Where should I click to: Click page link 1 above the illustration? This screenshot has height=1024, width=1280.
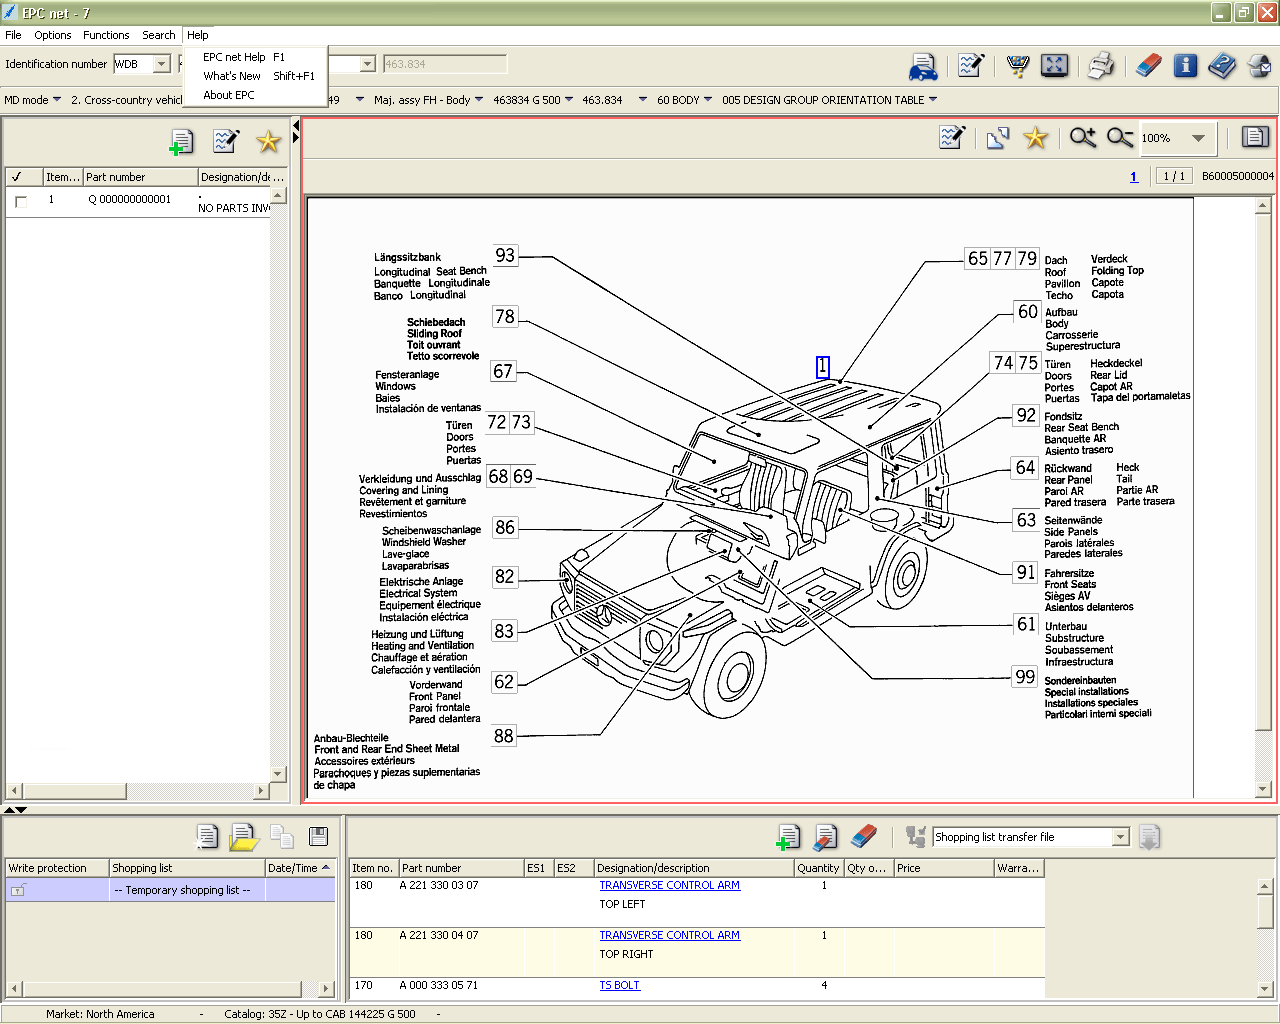[1134, 176]
